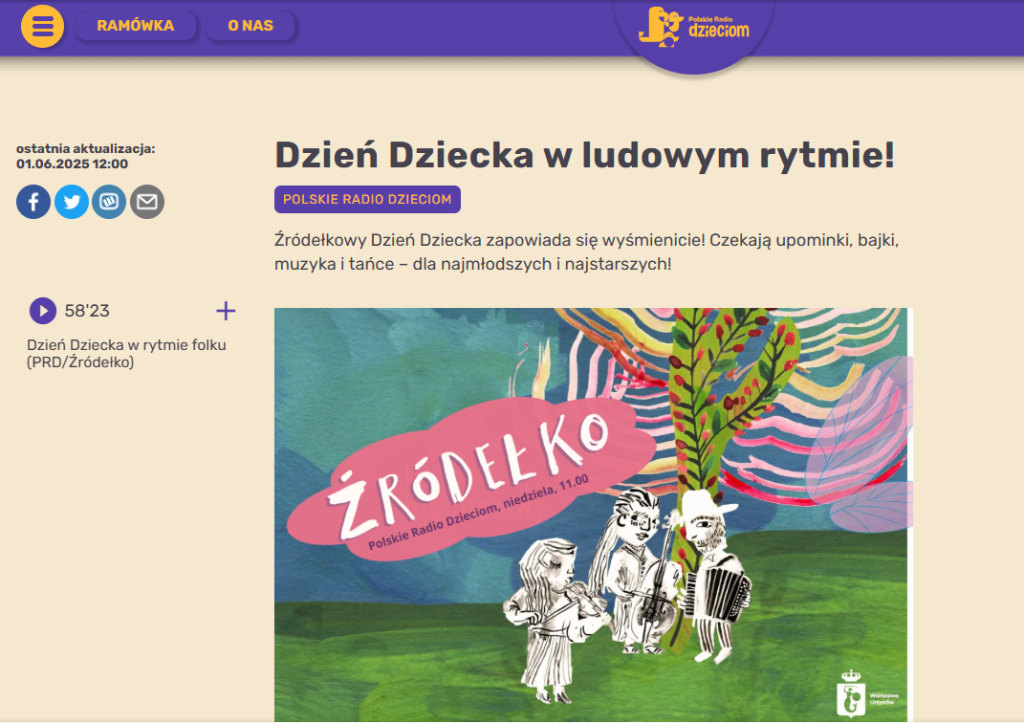The height and width of the screenshot is (723, 1024).
Task: Click the article lead paragraph text
Action: (x=586, y=252)
